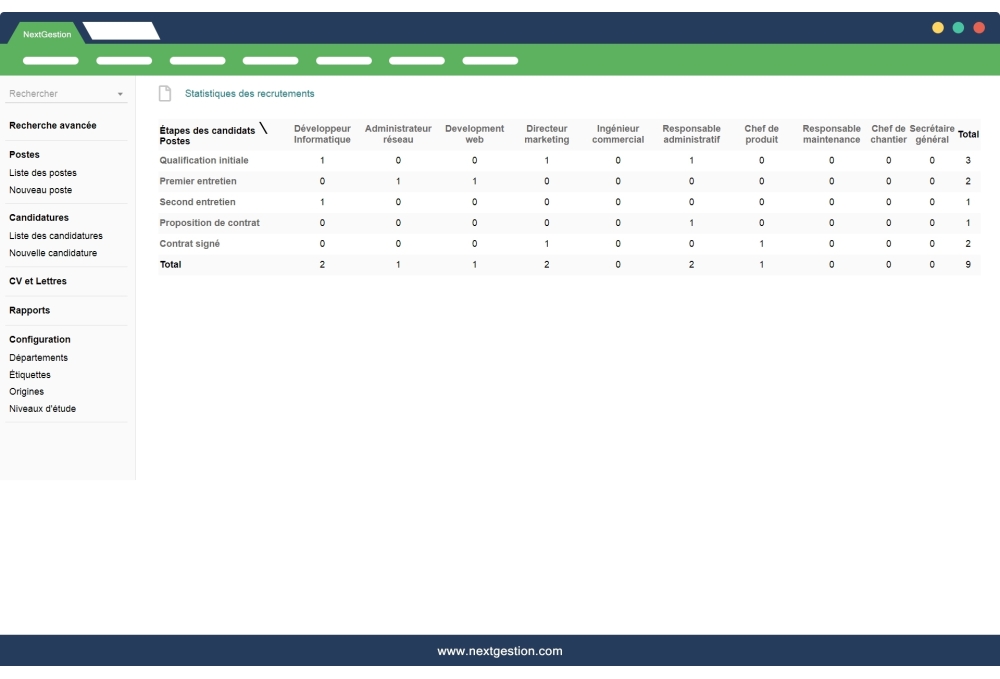Click the first green navigation bar button
This screenshot has width=1000, height=679.
click(50, 60)
